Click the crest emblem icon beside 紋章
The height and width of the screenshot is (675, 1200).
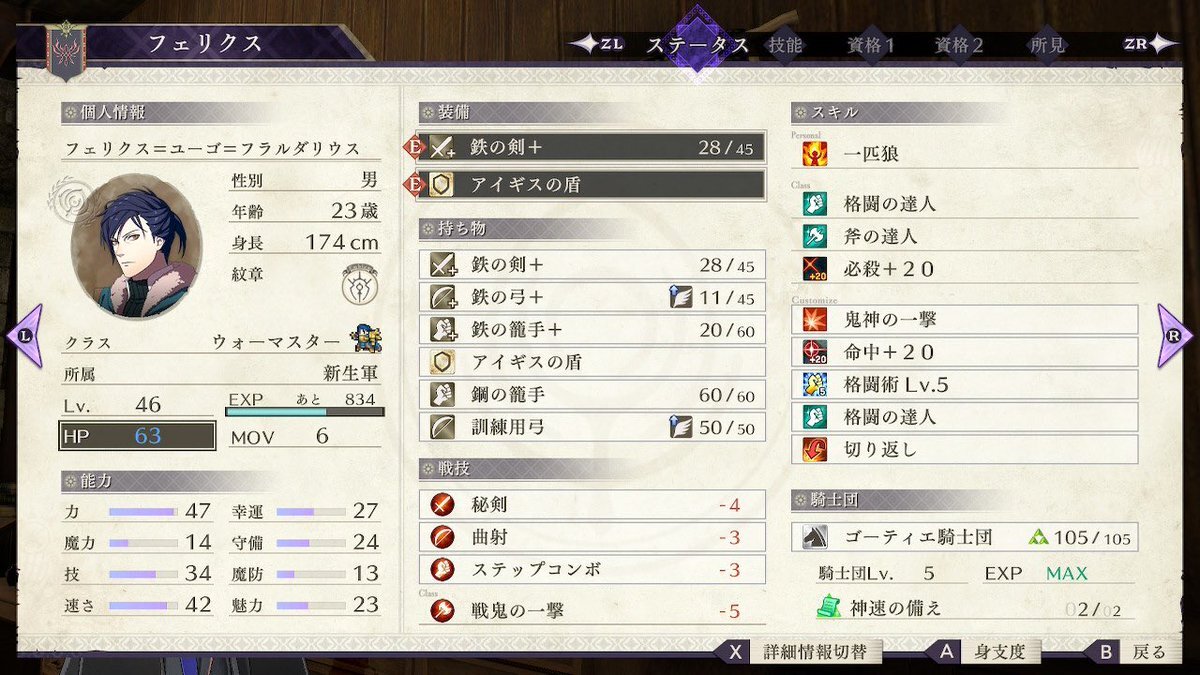(358, 284)
